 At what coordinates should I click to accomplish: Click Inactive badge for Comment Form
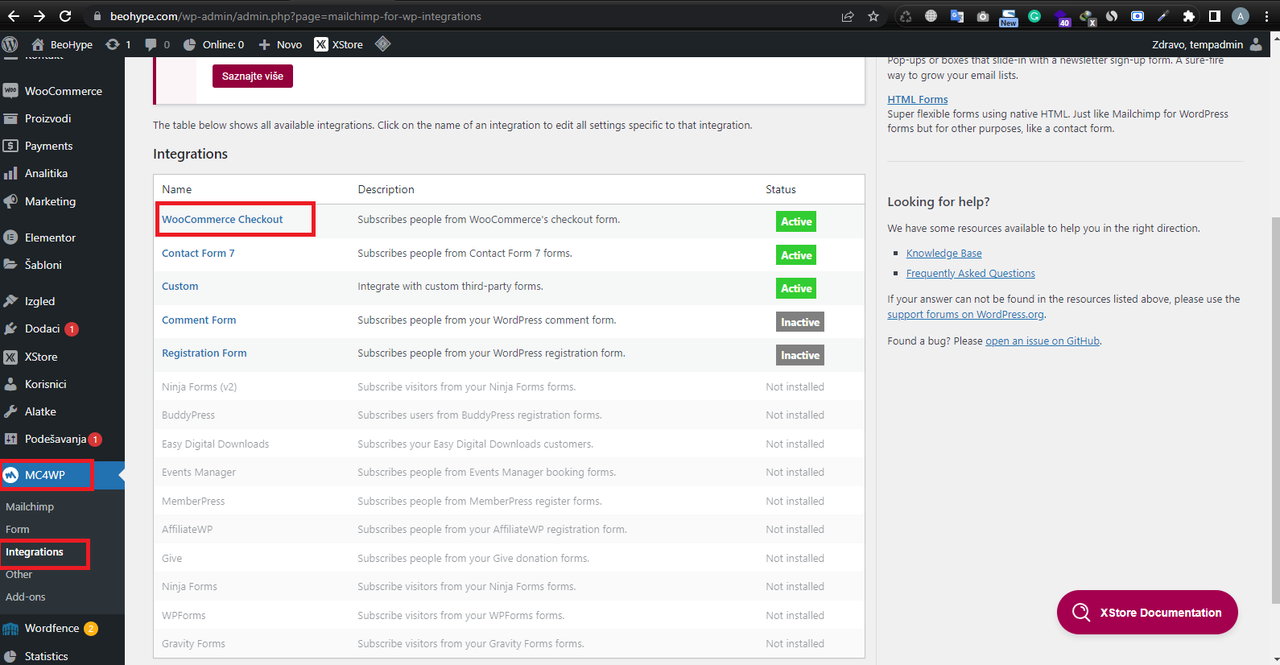800,322
